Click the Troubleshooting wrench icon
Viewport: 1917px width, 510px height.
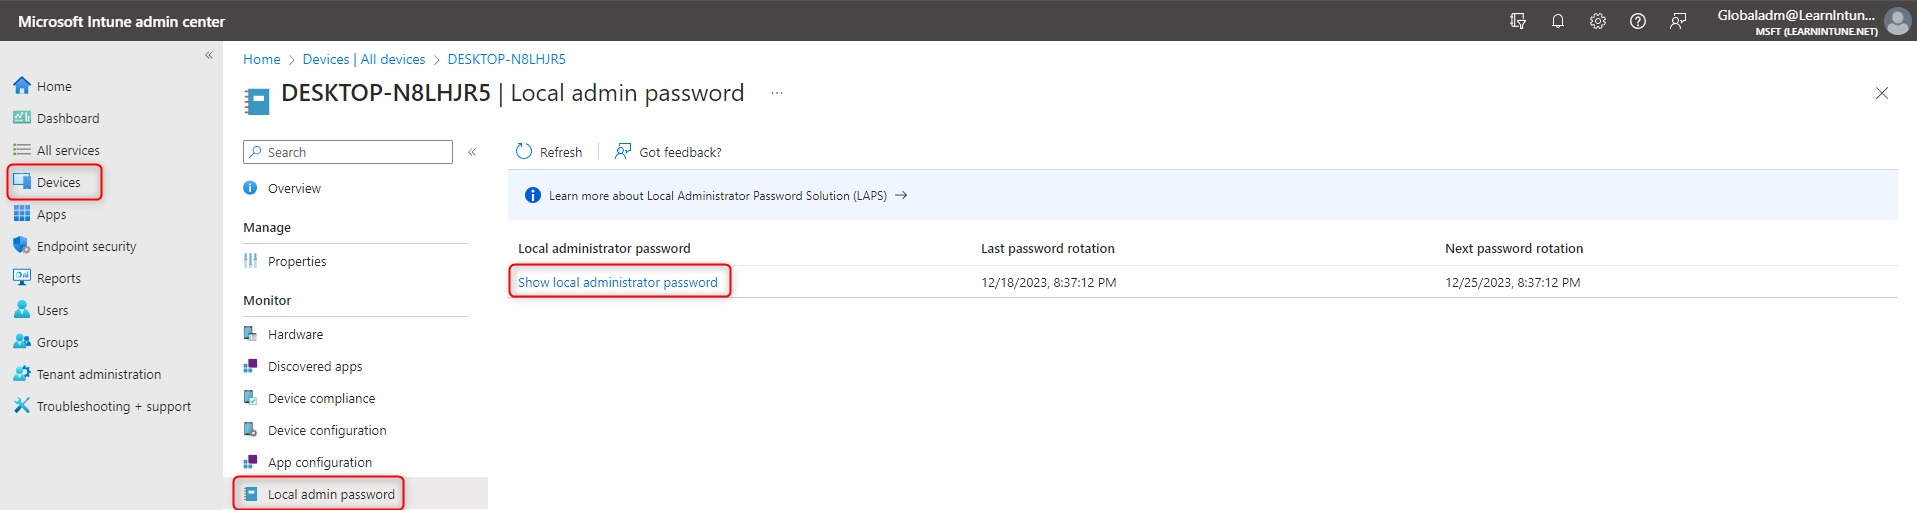click(x=22, y=405)
